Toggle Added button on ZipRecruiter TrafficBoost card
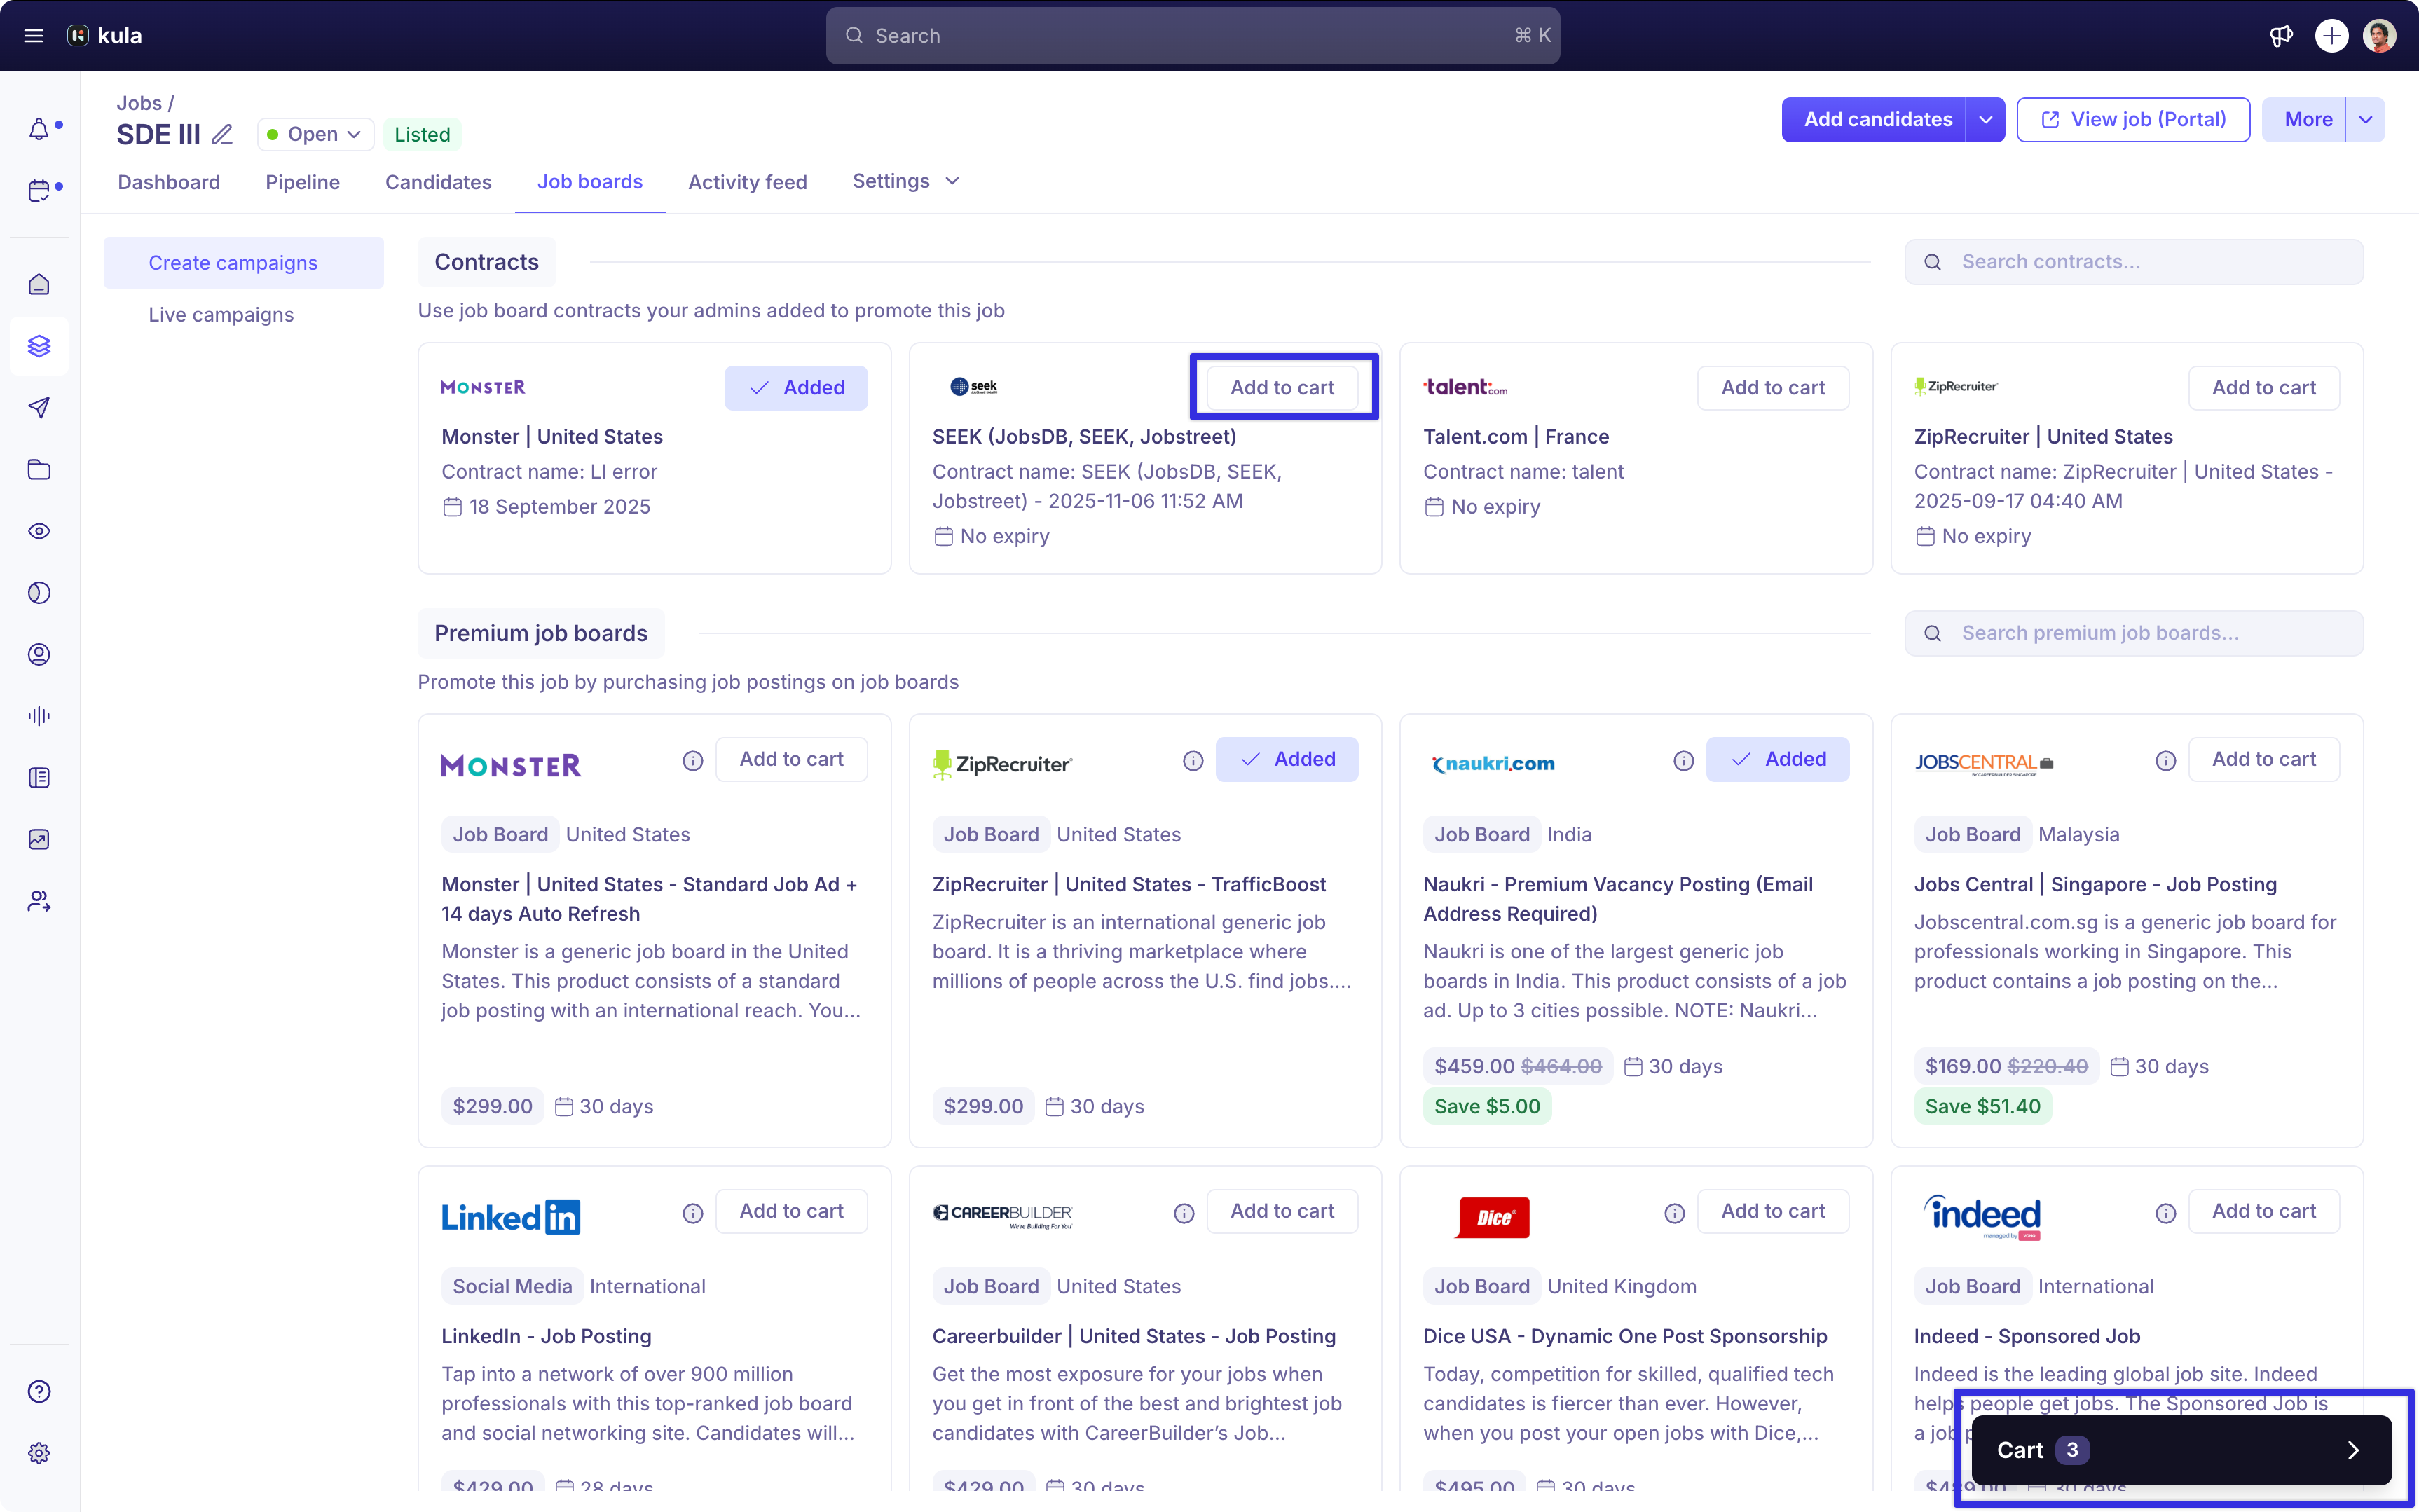This screenshot has width=2419, height=1512. coord(1286,759)
